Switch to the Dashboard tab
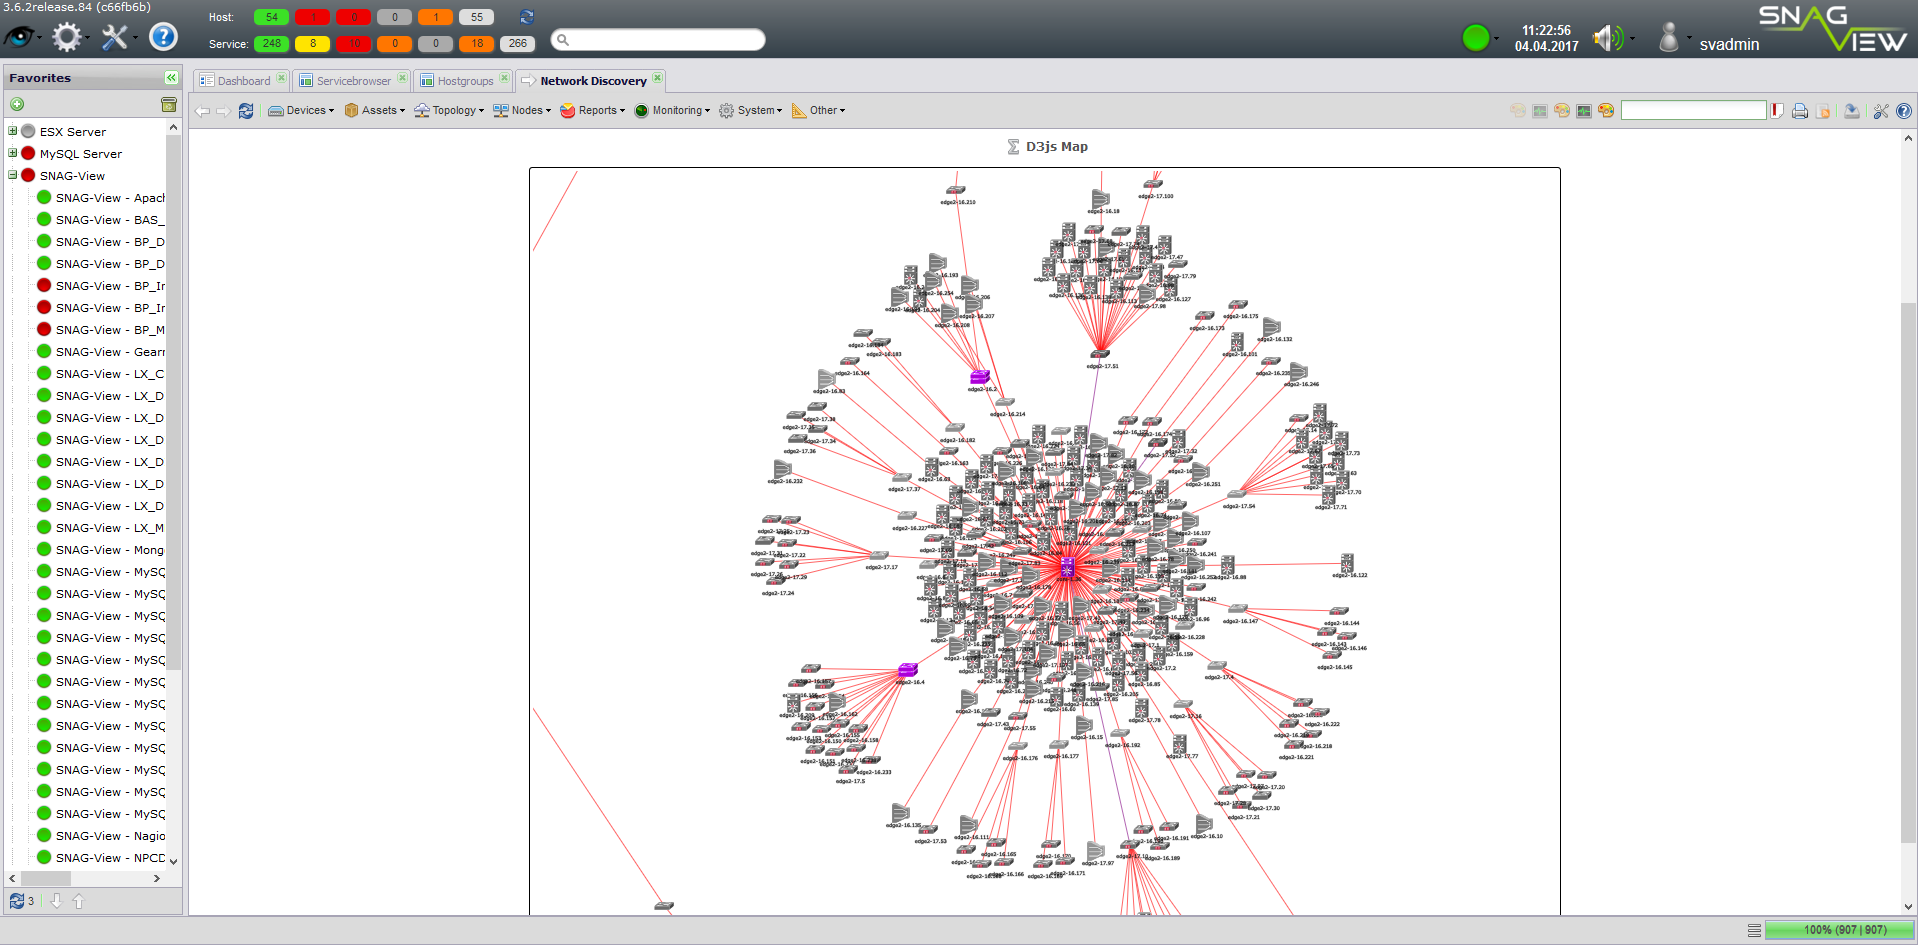Viewport: 1918px width, 945px height. pos(243,81)
